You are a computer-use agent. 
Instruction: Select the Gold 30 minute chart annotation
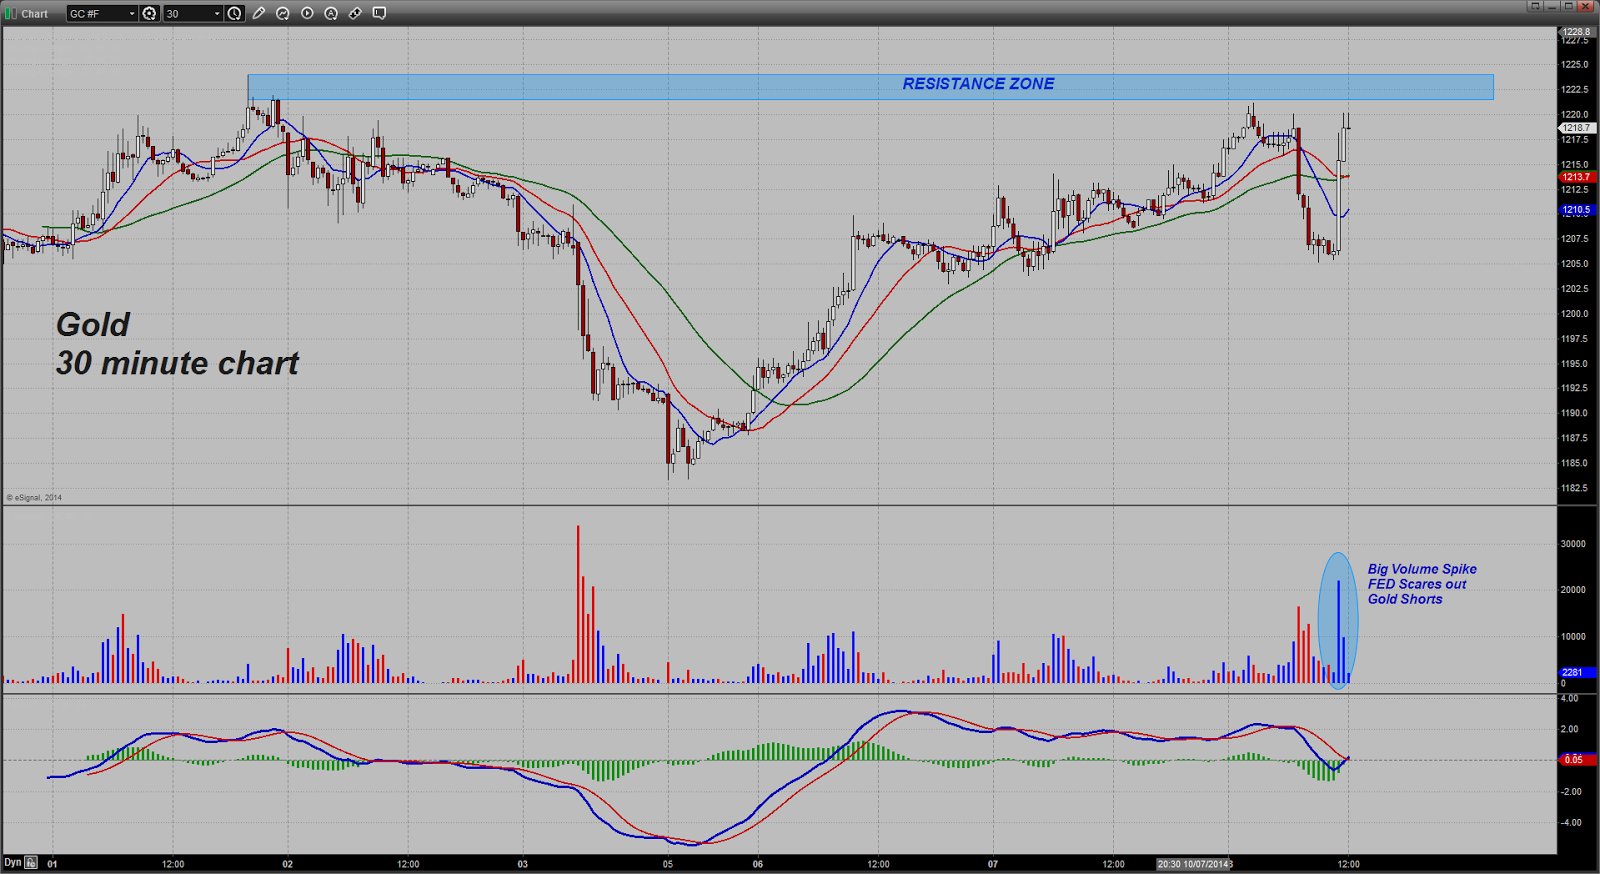(x=177, y=344)
